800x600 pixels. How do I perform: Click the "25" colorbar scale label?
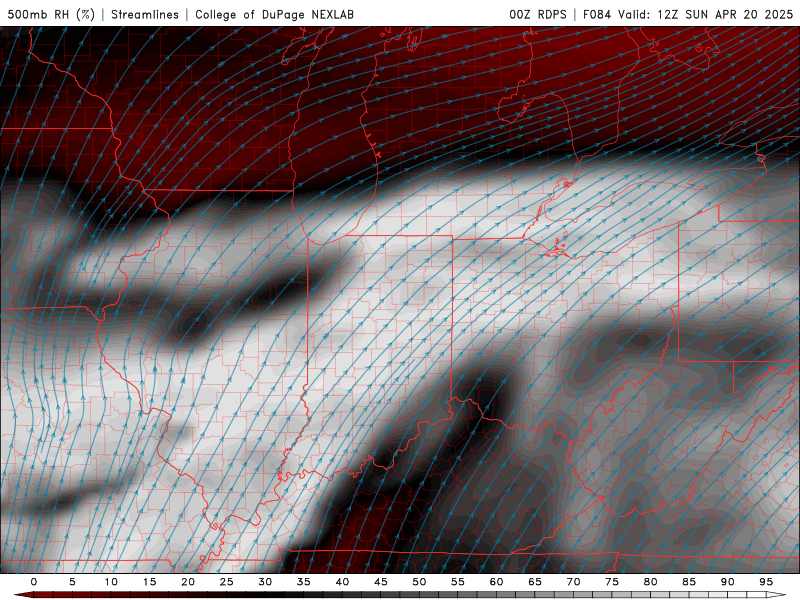[227, 582]
